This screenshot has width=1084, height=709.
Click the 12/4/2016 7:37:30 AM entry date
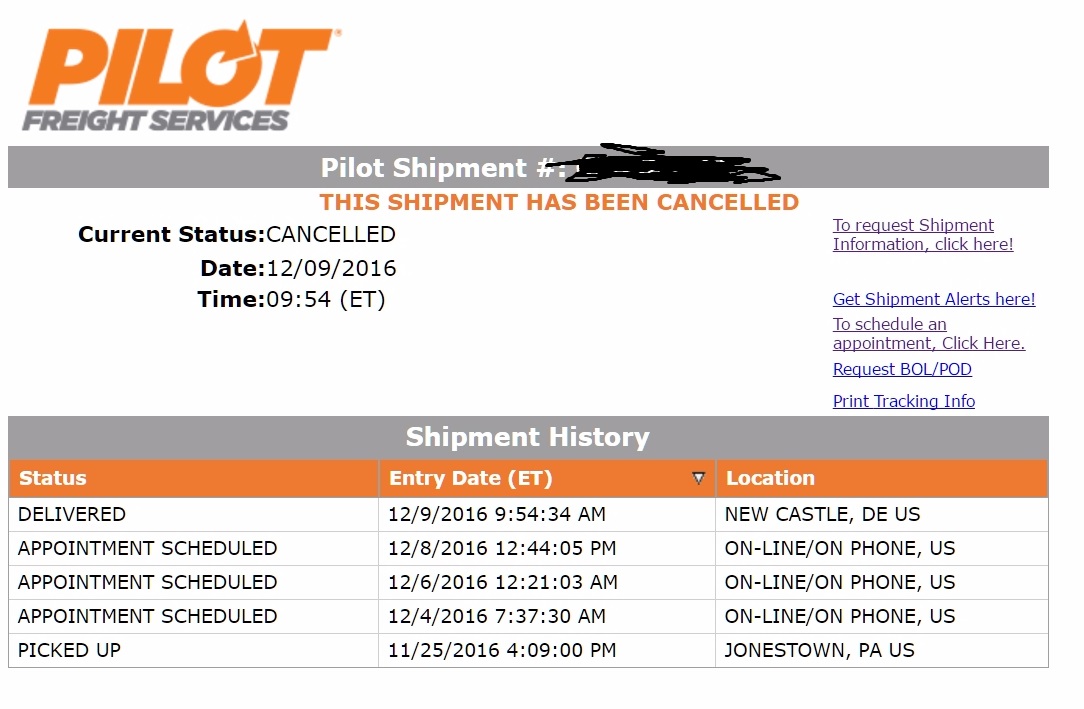pyautogui.click(x=497, y=616)
